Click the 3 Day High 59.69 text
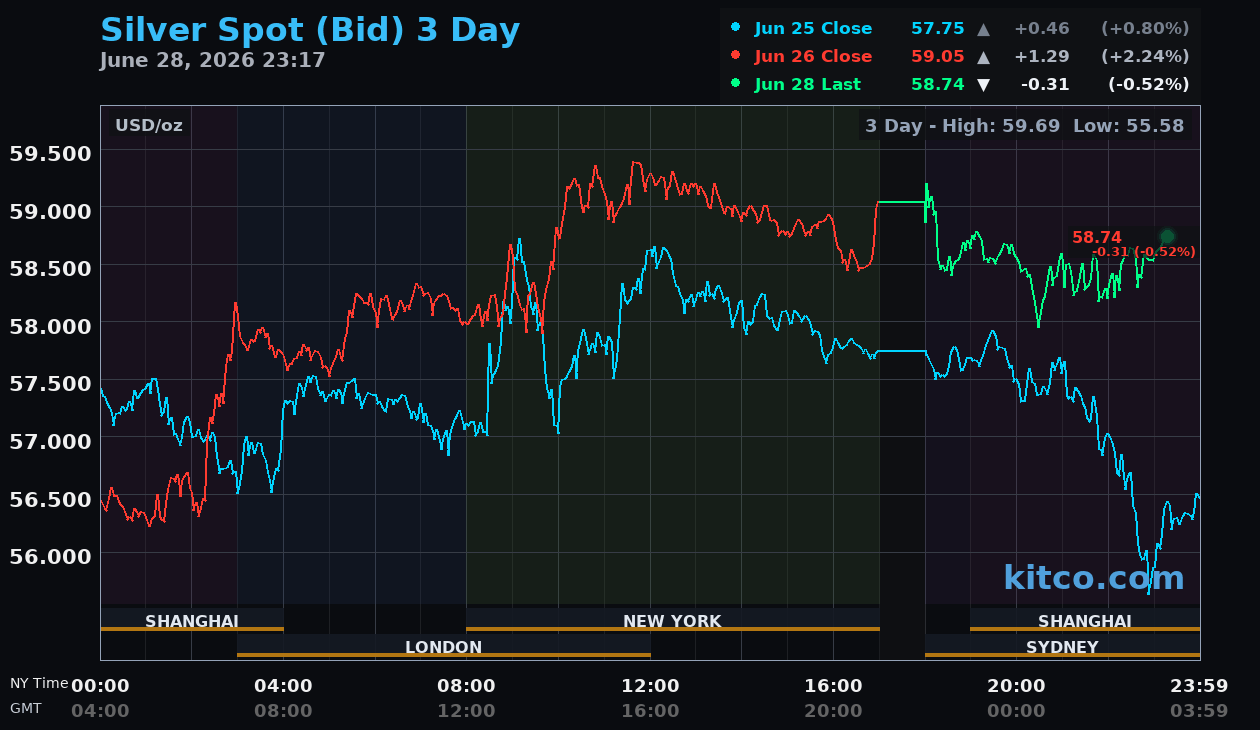This screenshot has height=730, width=1260. 962,126
